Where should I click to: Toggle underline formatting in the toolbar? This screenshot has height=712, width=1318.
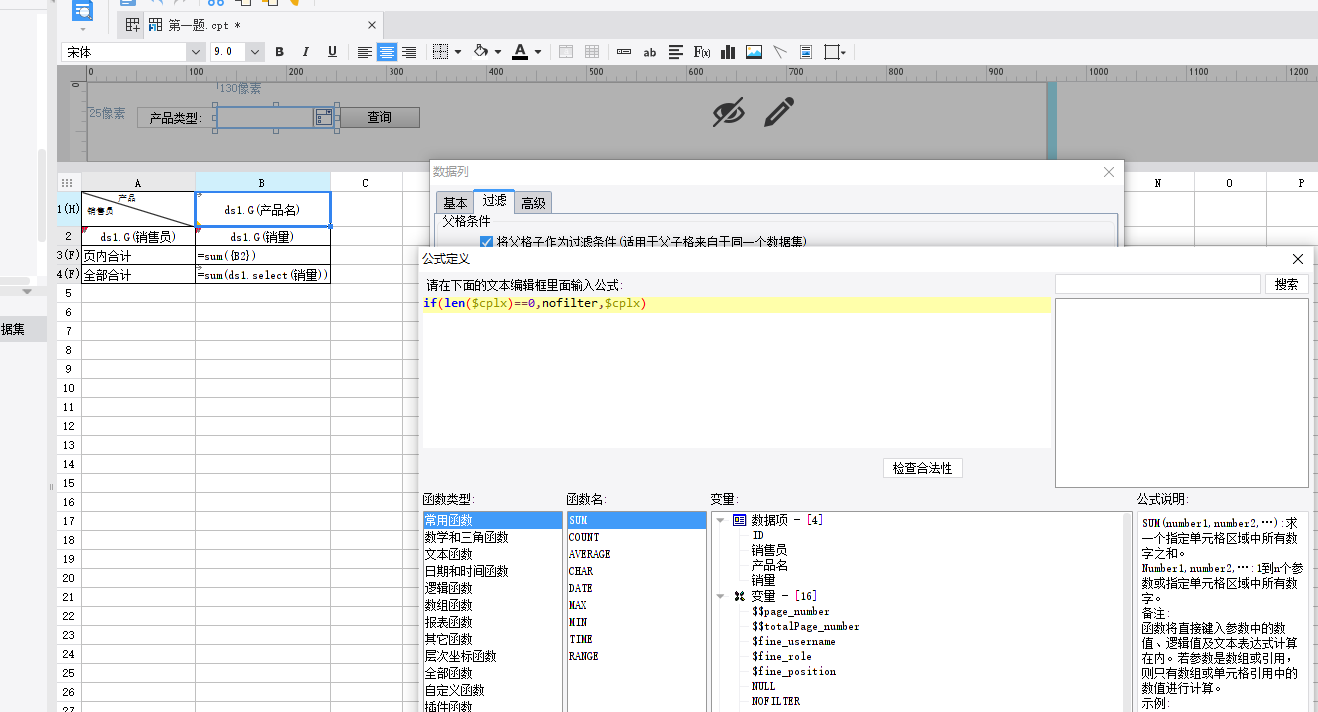[332, 52]
